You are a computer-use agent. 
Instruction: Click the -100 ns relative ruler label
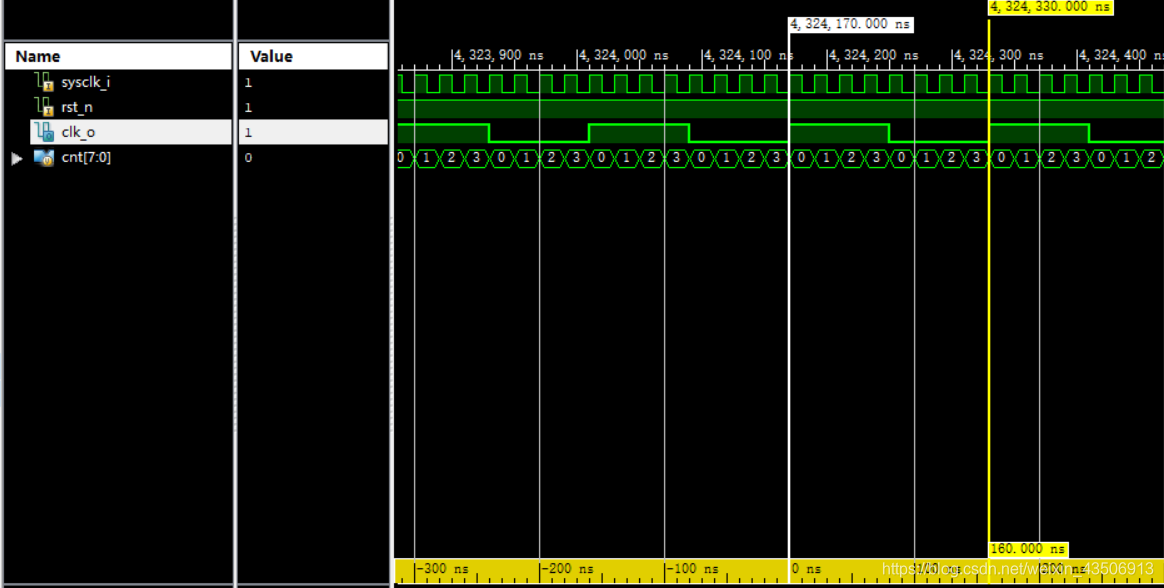691,569
